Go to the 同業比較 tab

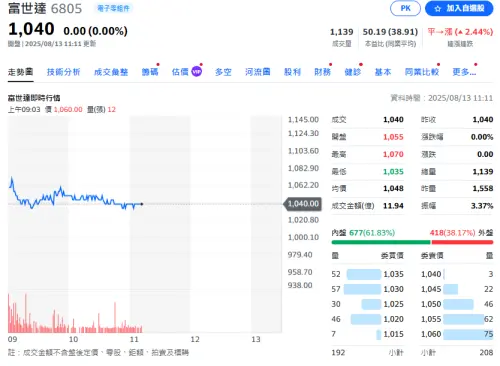coord(422,72)
